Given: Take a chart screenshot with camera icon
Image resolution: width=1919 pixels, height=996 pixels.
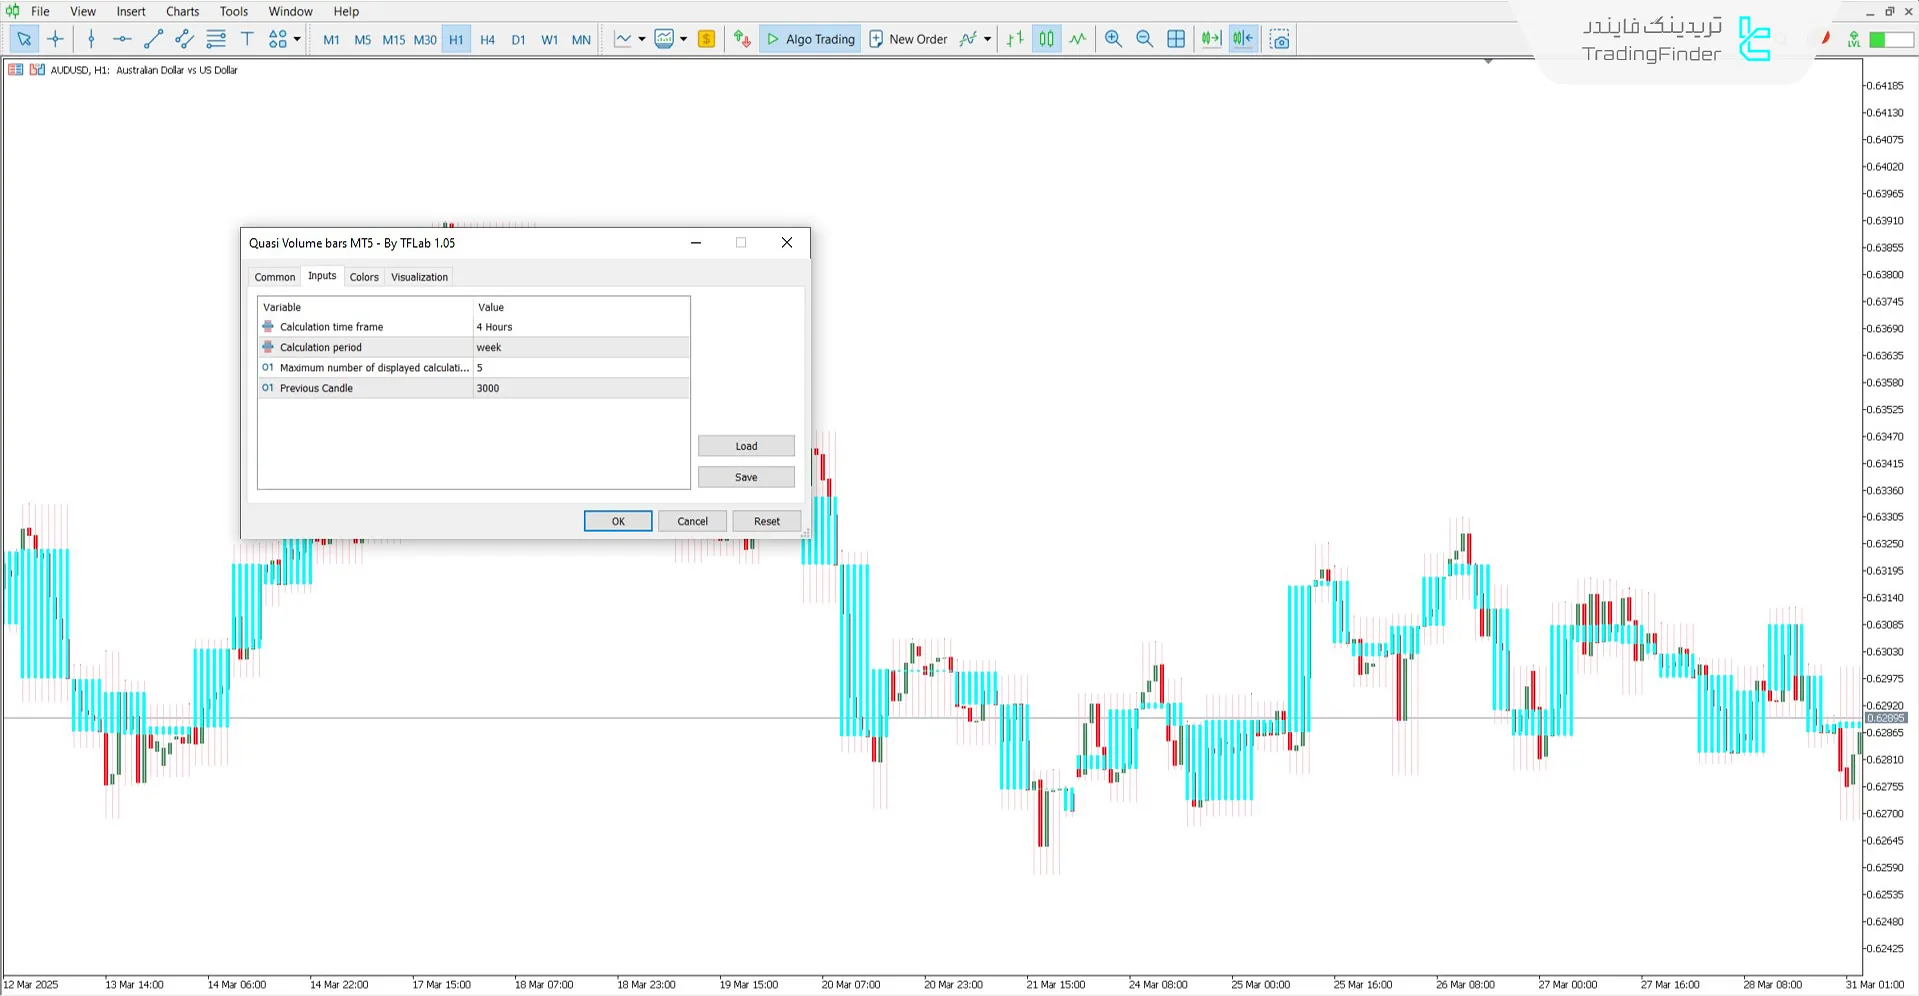Looking at the screenshot, I should (x=1279, y=39).
